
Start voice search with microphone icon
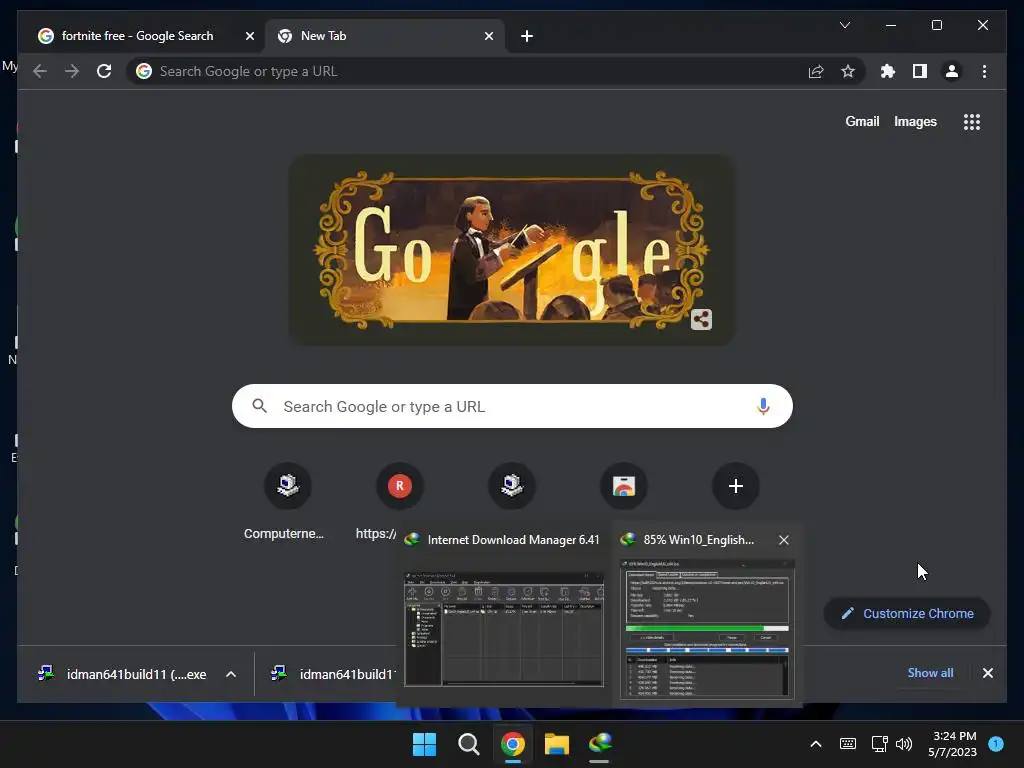(762, 406)
